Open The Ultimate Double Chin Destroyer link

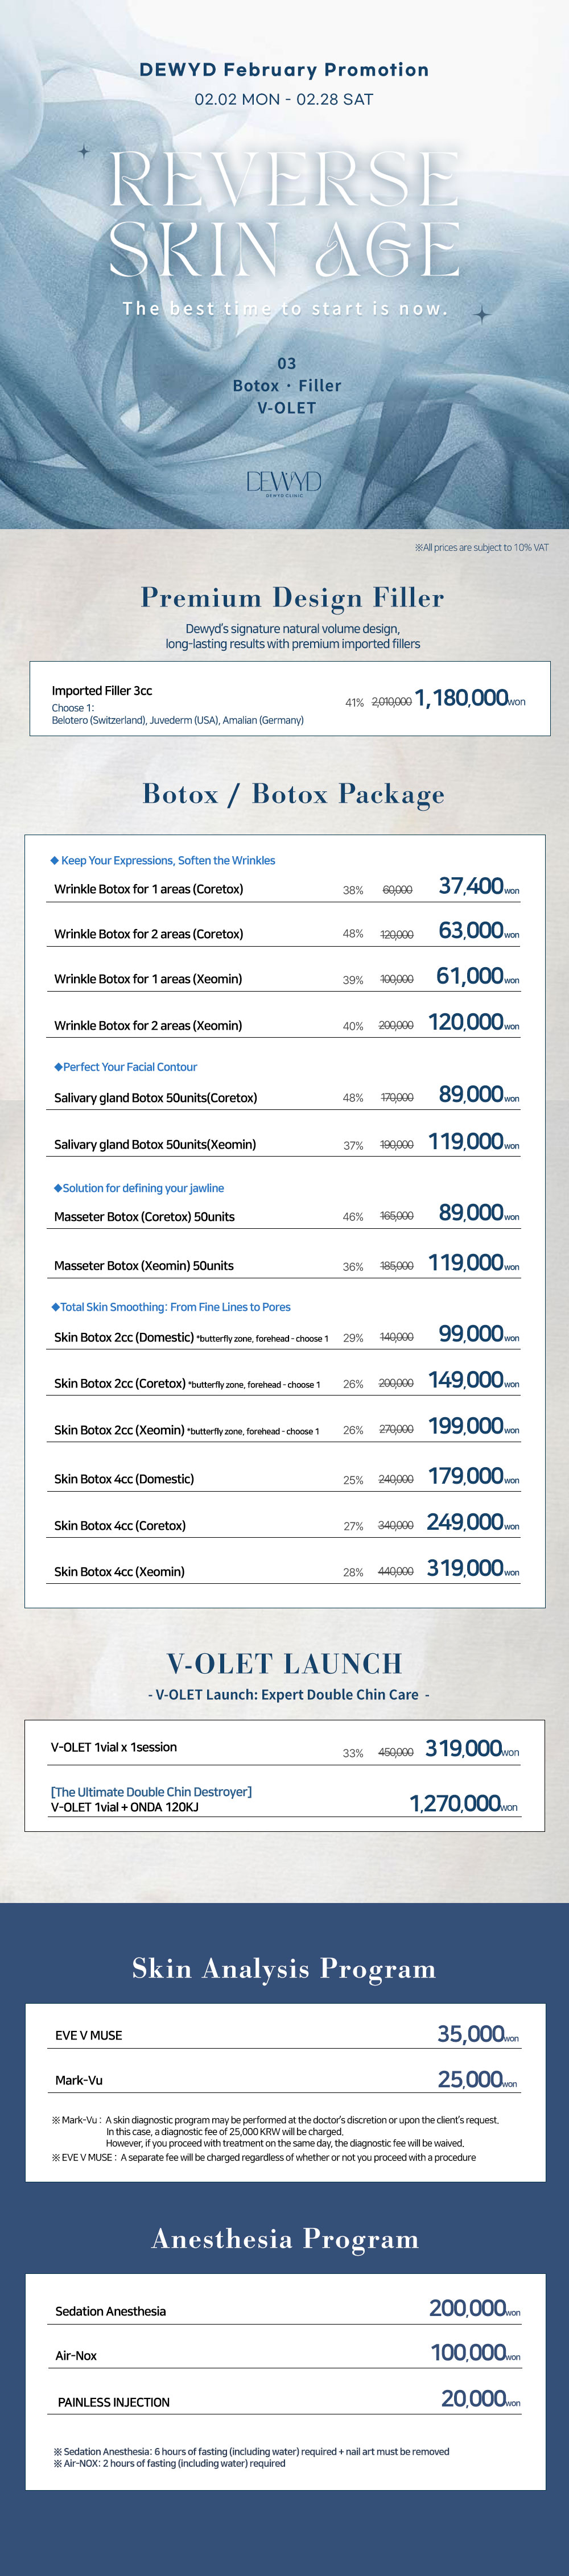pyautogui.click(x=151, y=1792)
